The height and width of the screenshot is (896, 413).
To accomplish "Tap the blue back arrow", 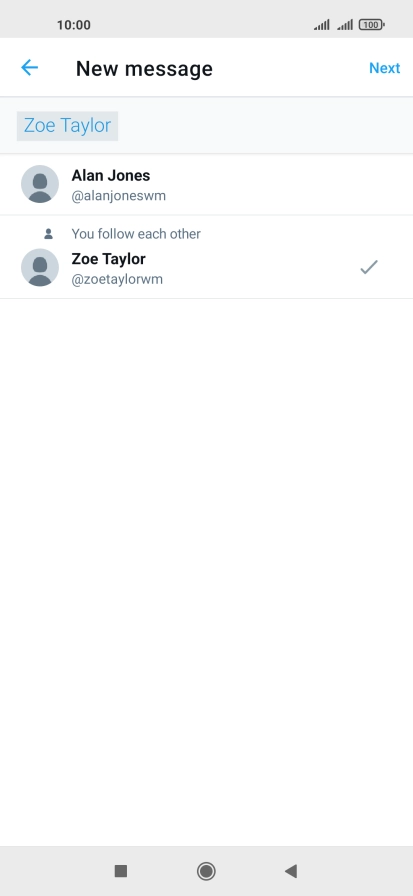I will coord(29,67).
